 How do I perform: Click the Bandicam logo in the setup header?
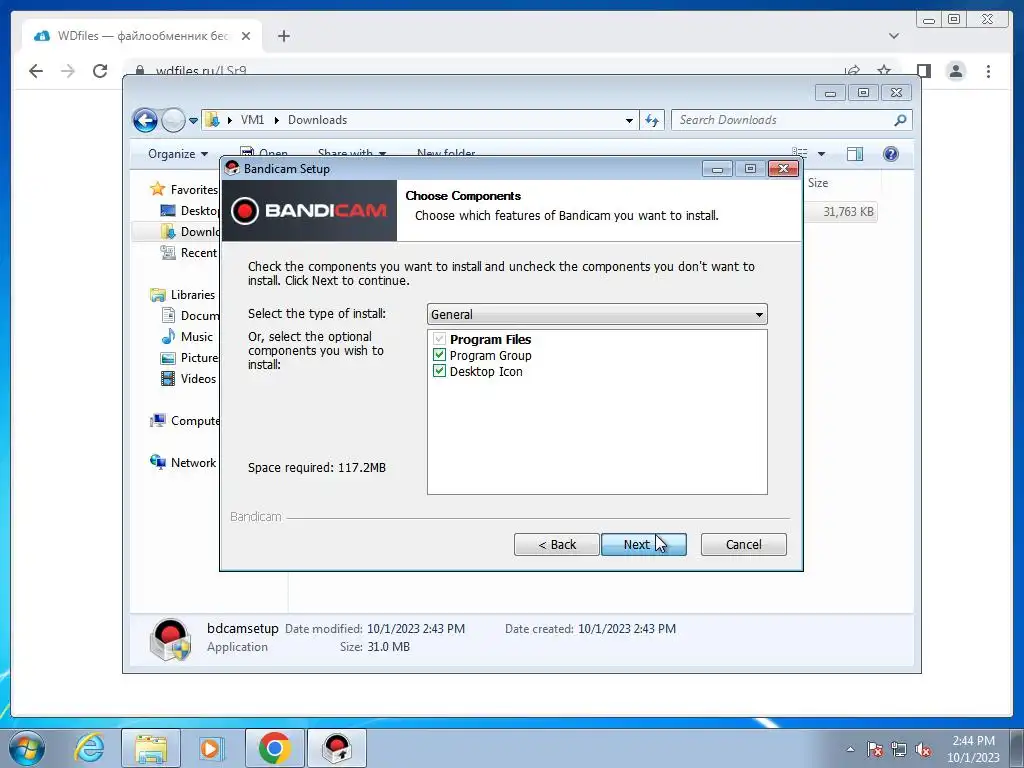[x=310, y=211]
